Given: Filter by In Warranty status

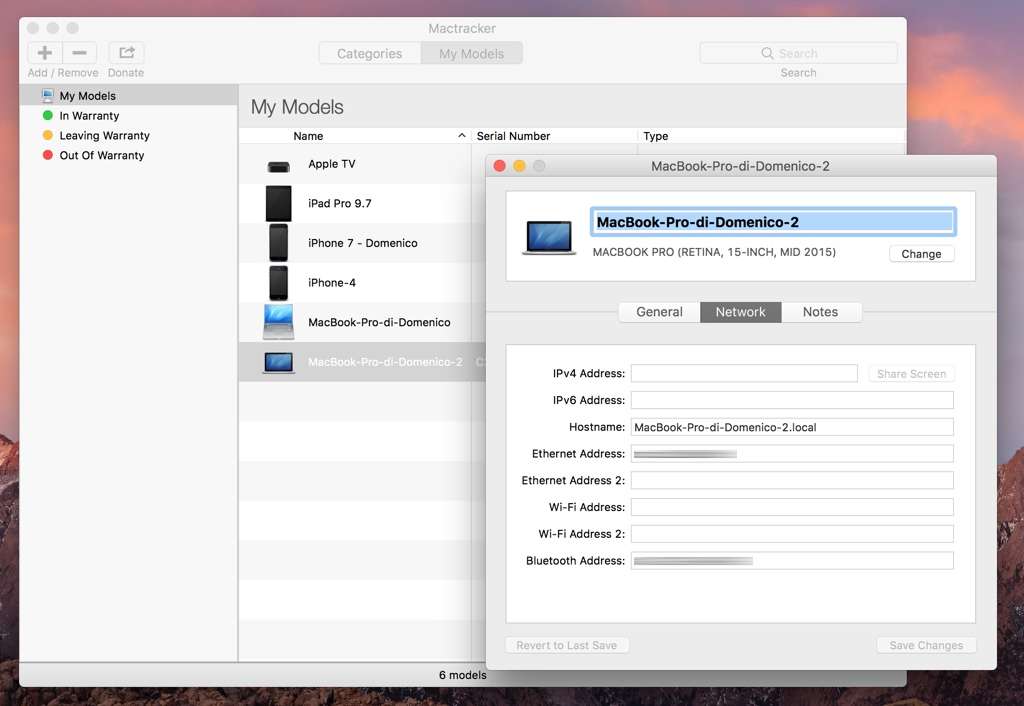Looking at the screenshot, I should [89, 116].
